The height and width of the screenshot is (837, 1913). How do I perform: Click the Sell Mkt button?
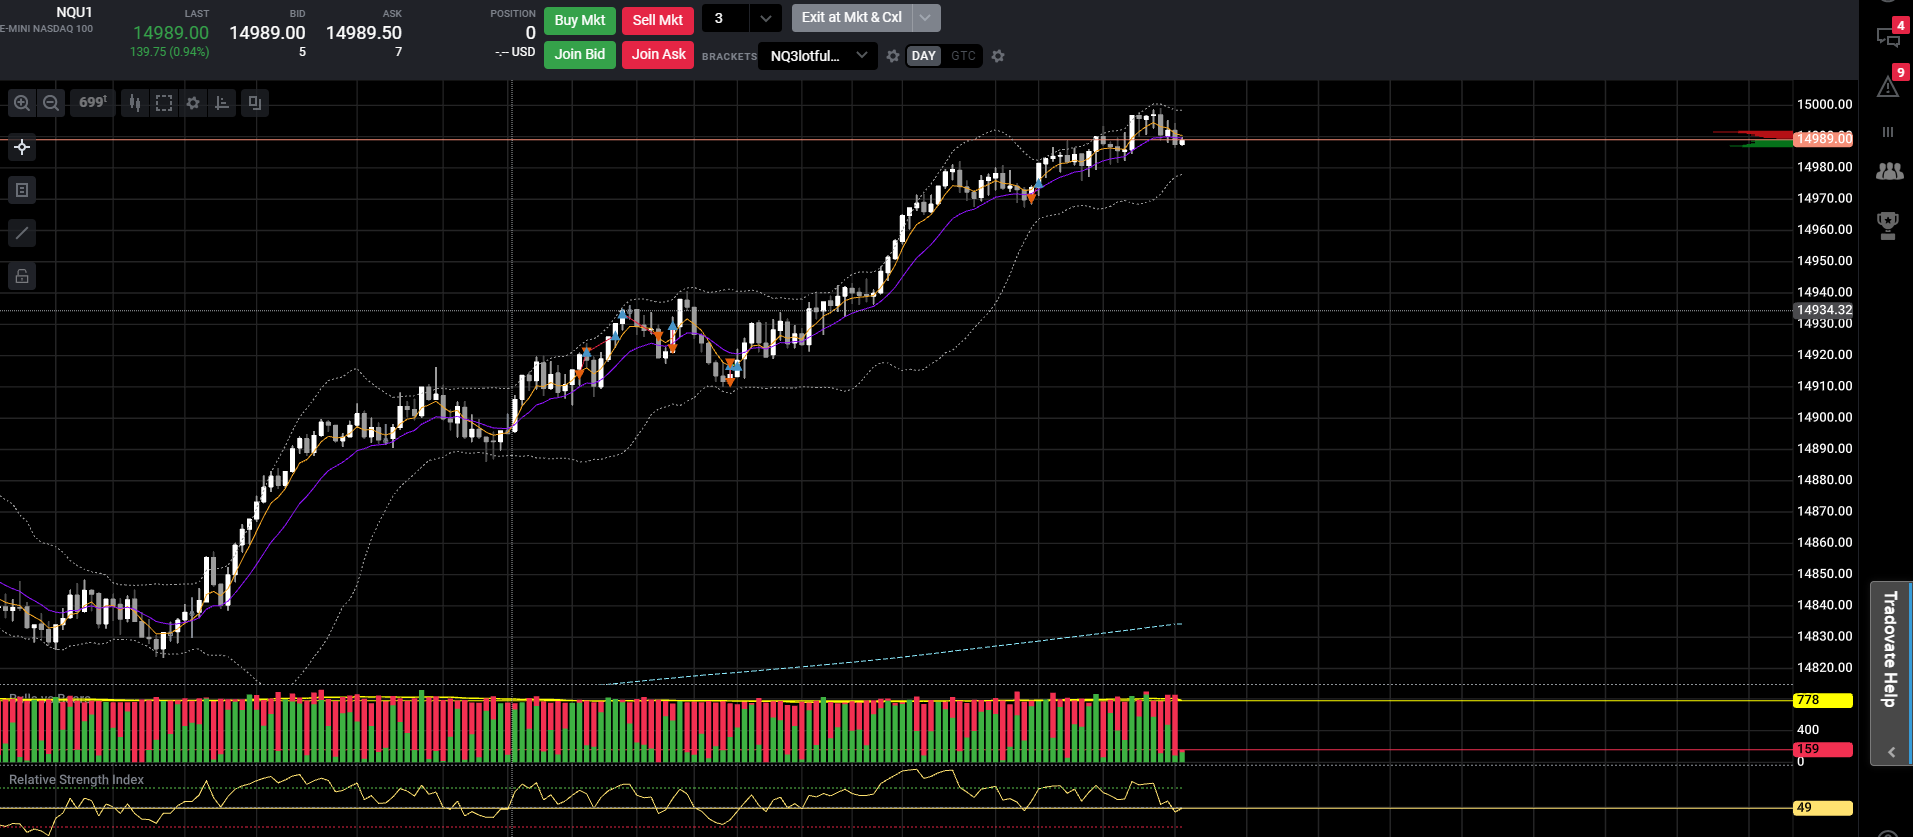(657, 20)
